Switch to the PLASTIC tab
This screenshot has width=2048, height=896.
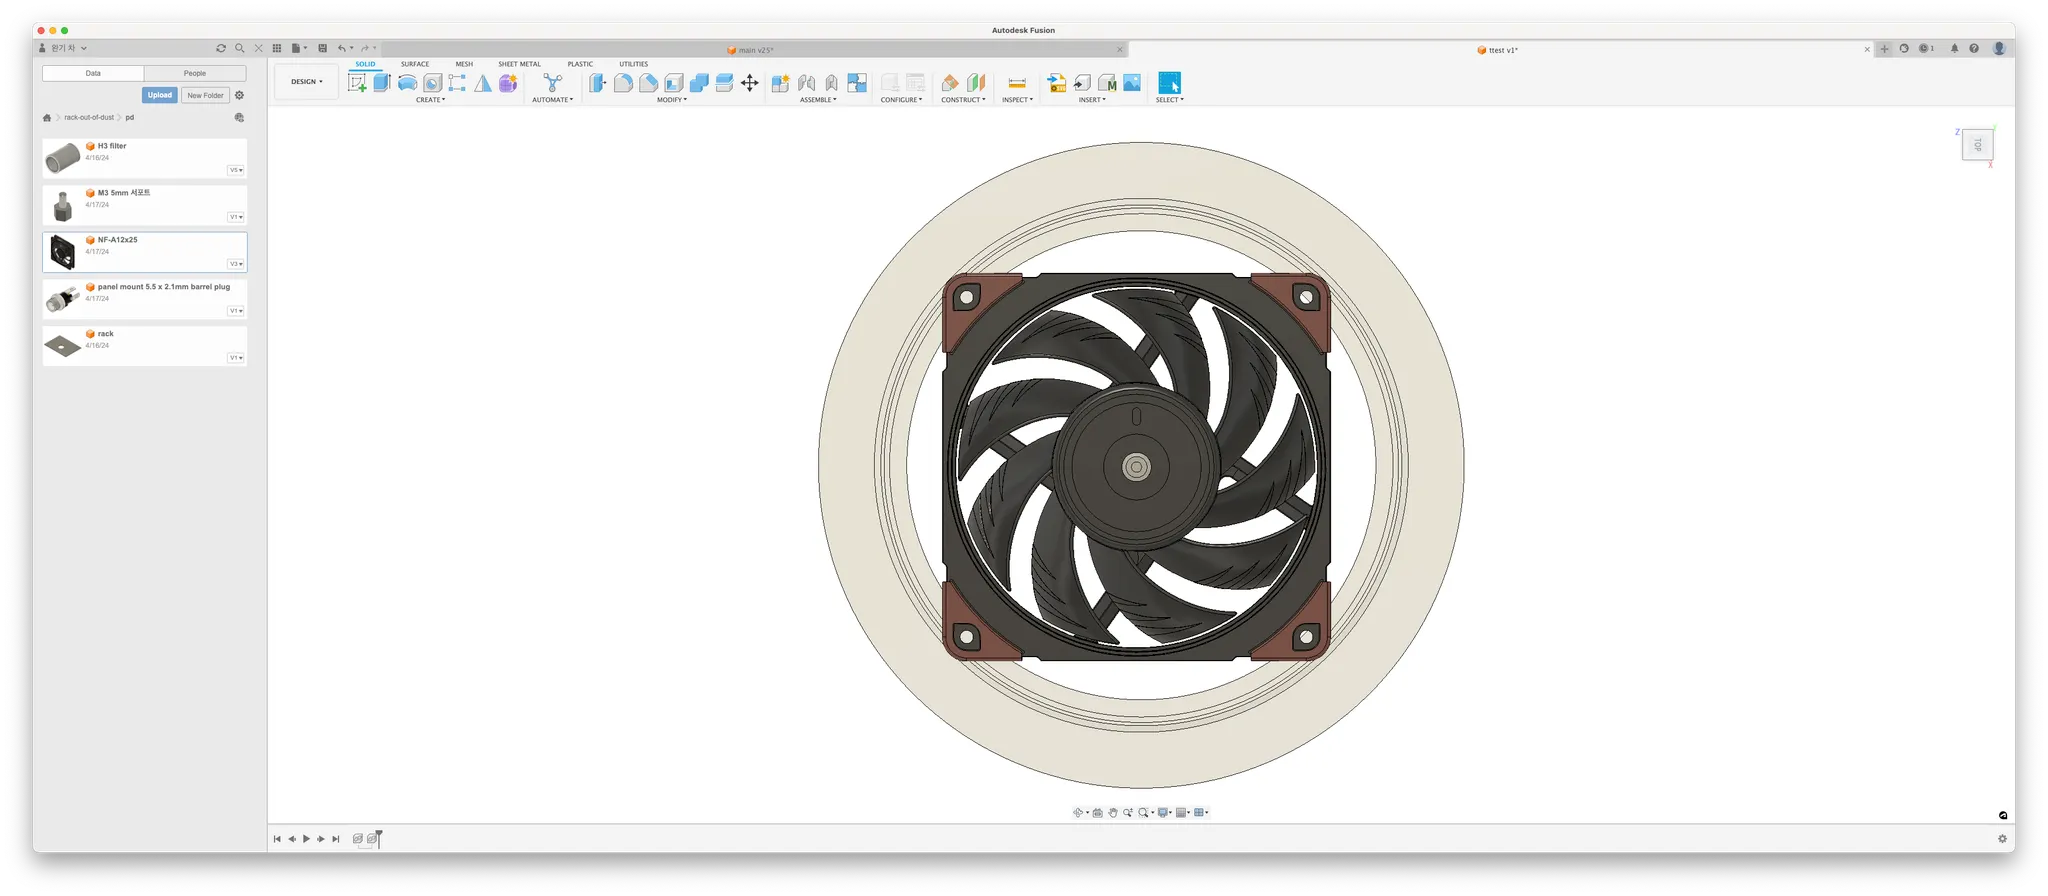(x=580, y=64)
